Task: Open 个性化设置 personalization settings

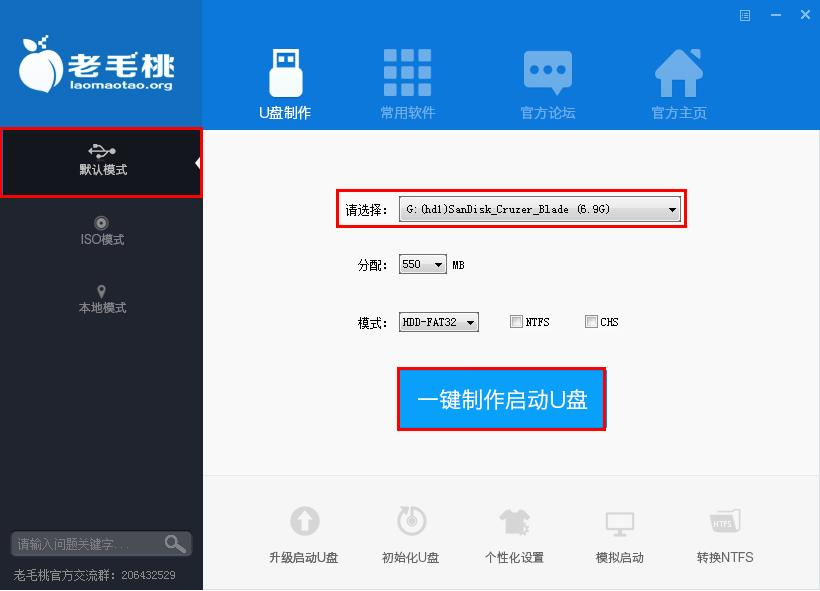Action: pyautogui.click(x=514, y=522)
